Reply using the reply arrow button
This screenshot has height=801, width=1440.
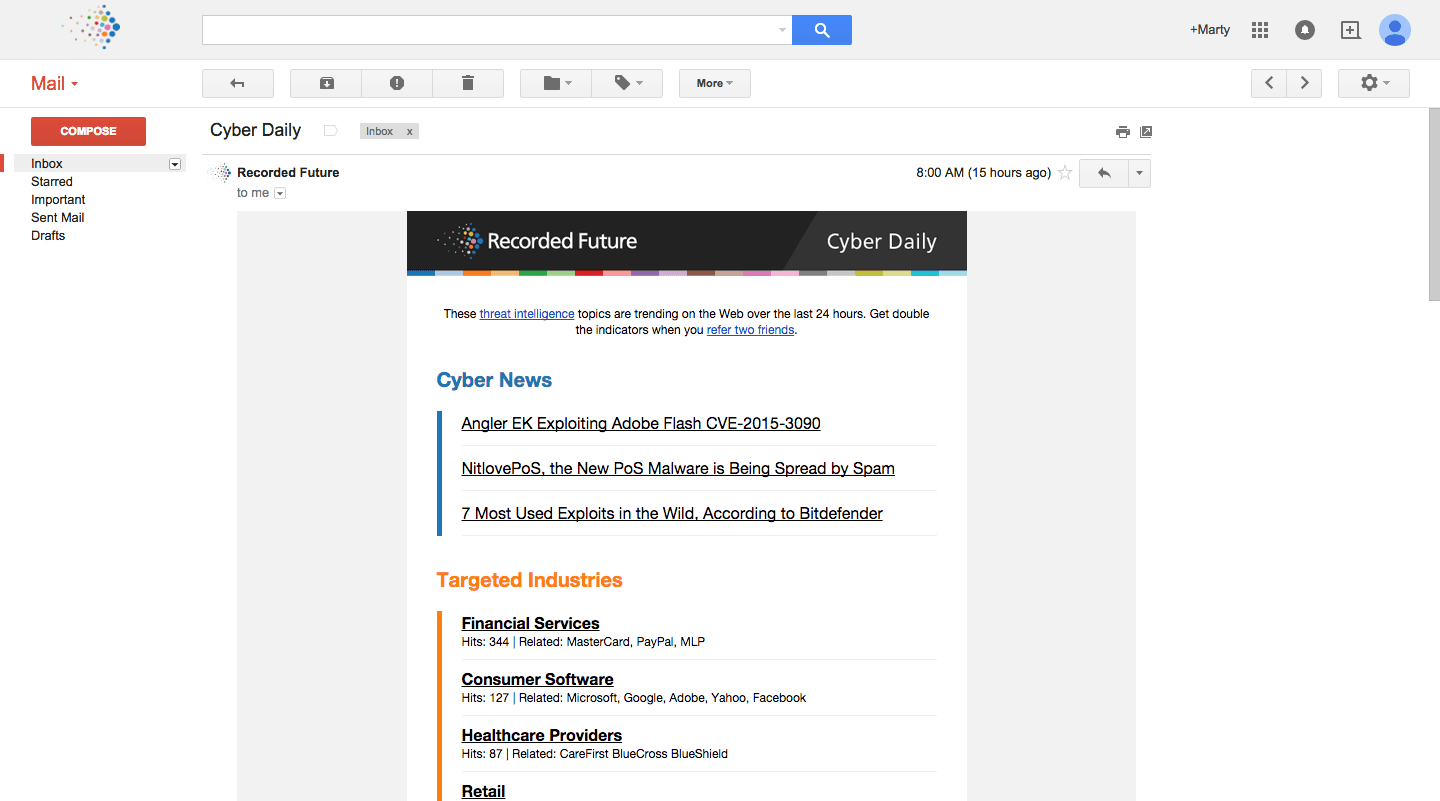click(1104, 173)
